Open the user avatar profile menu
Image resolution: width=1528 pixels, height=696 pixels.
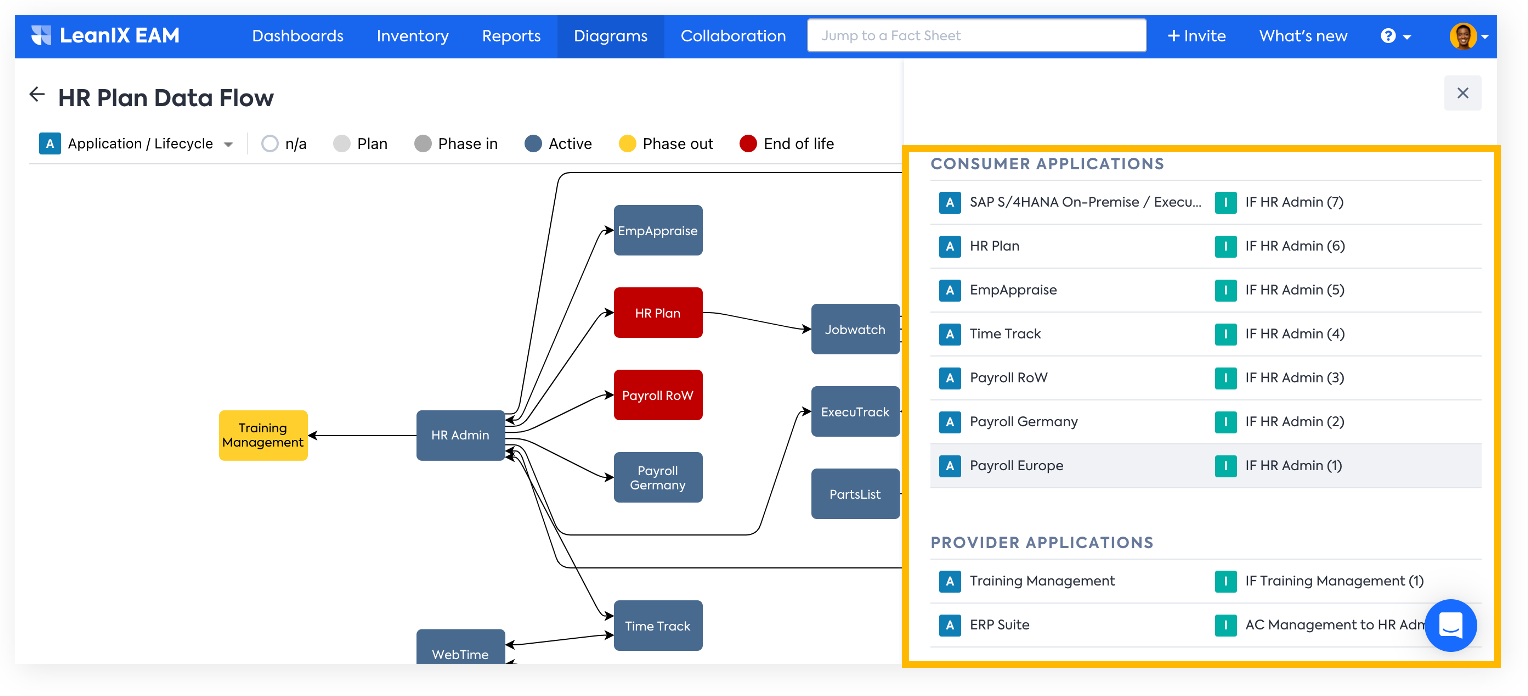tap(1469, 36)
